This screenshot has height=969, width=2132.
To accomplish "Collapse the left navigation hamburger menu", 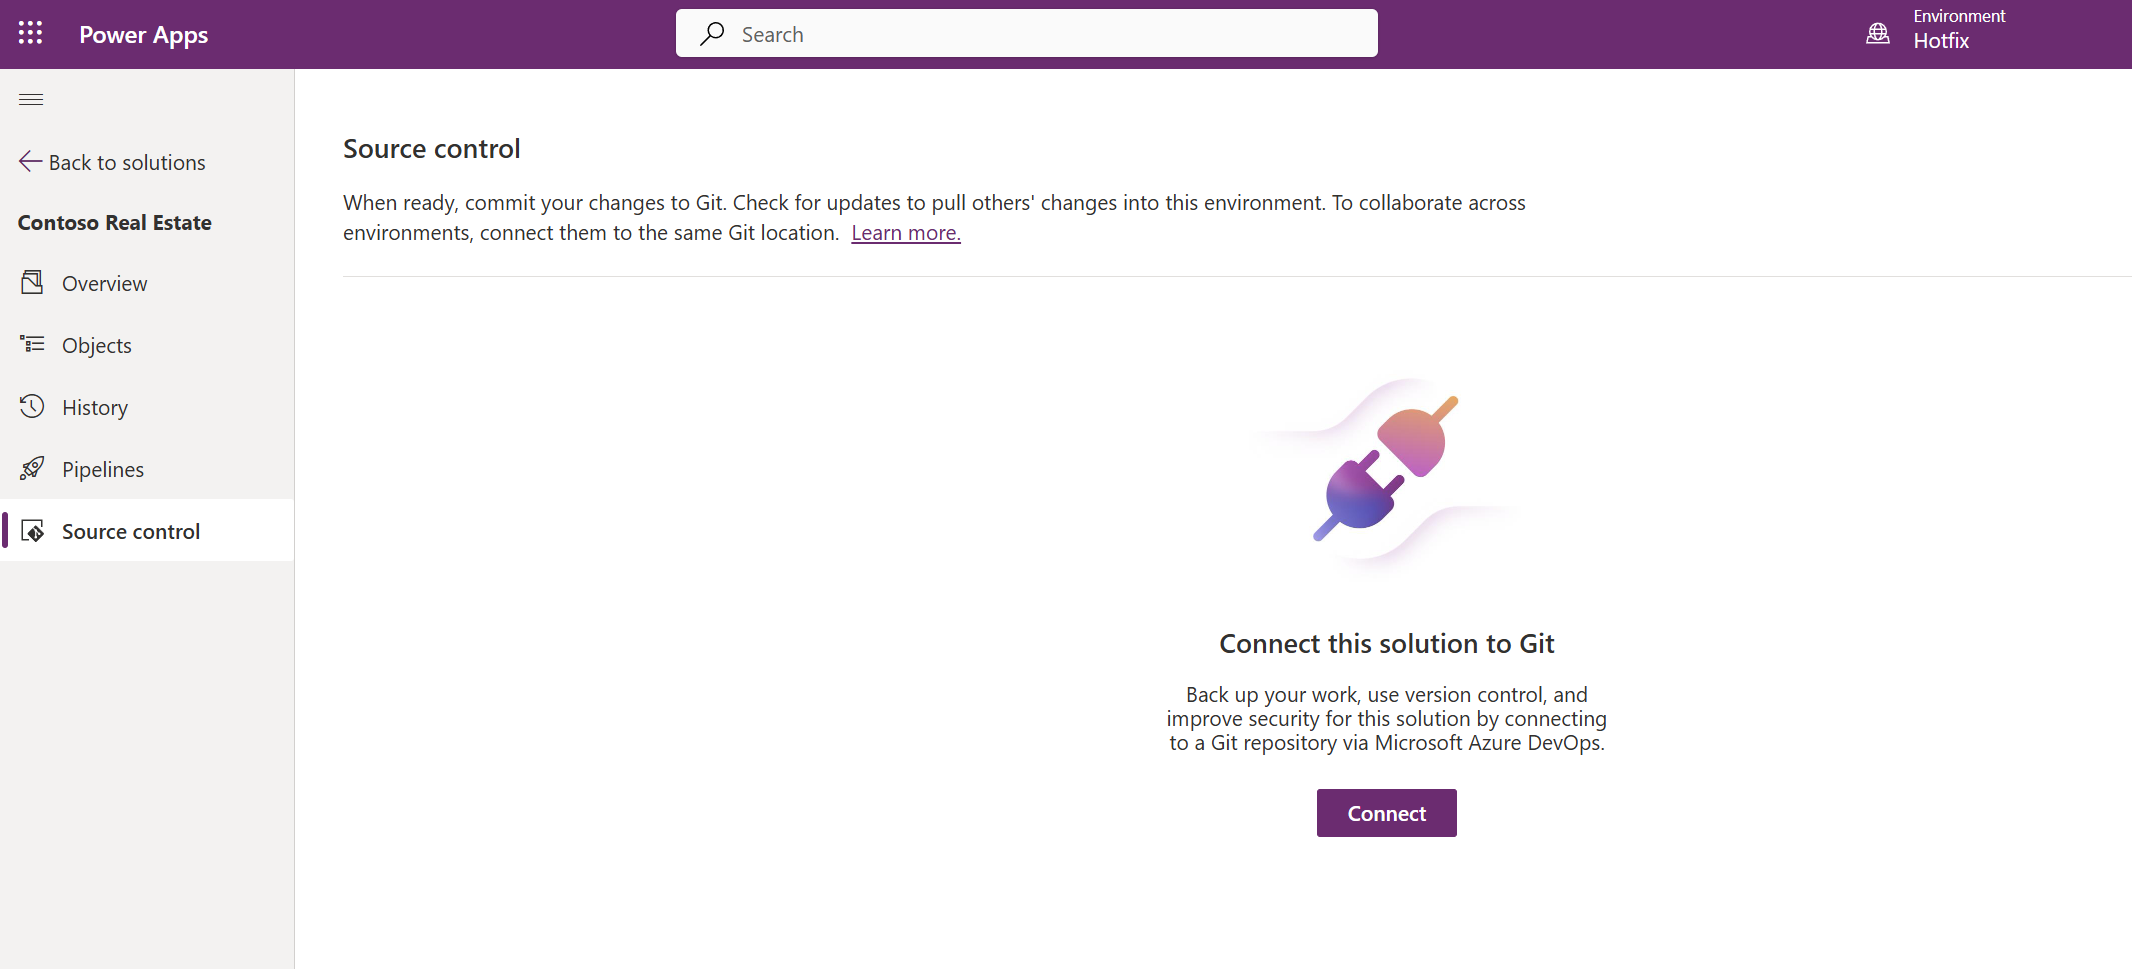I will (x=31, y=99).
